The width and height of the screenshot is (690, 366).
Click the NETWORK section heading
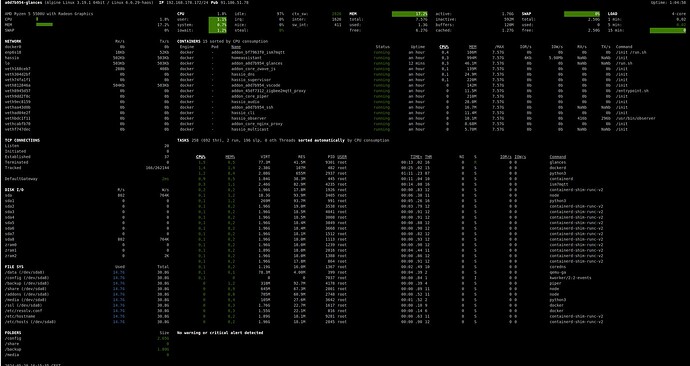pyautogui.click(x=13, y=41)
